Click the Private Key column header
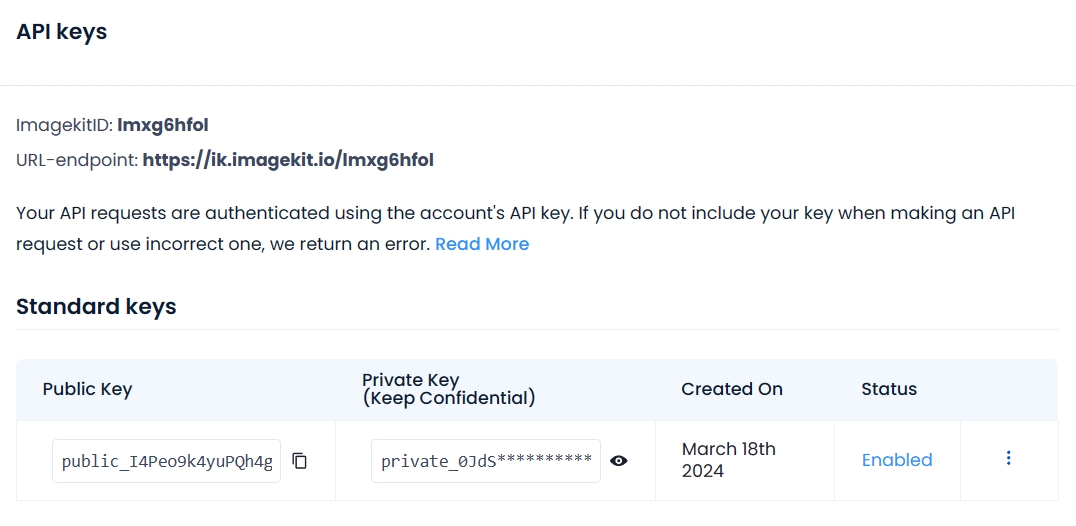 [x=410, y=380]
